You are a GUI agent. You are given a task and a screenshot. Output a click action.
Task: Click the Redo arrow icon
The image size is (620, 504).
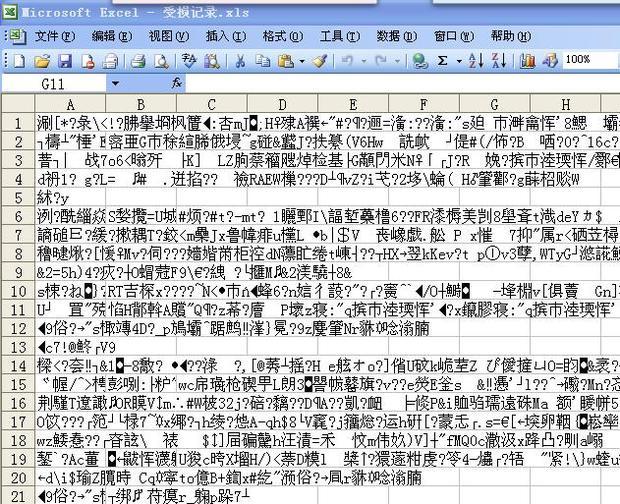(x=381, y=61)
